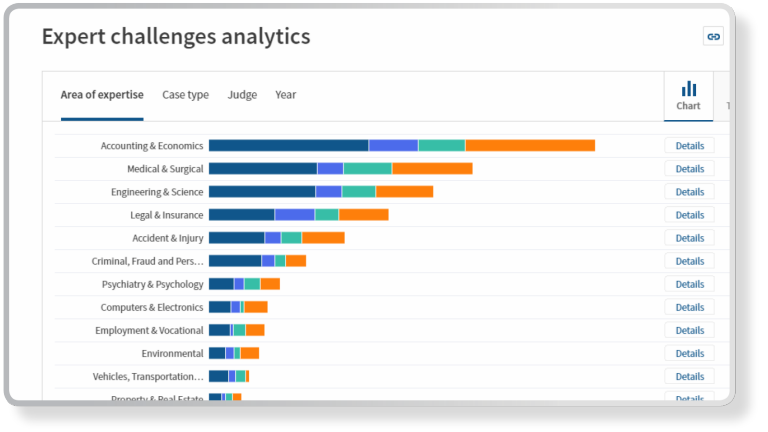Click the copy link icon
The width and height of the screenshot is (768, 432).
(x=713, y=37)
